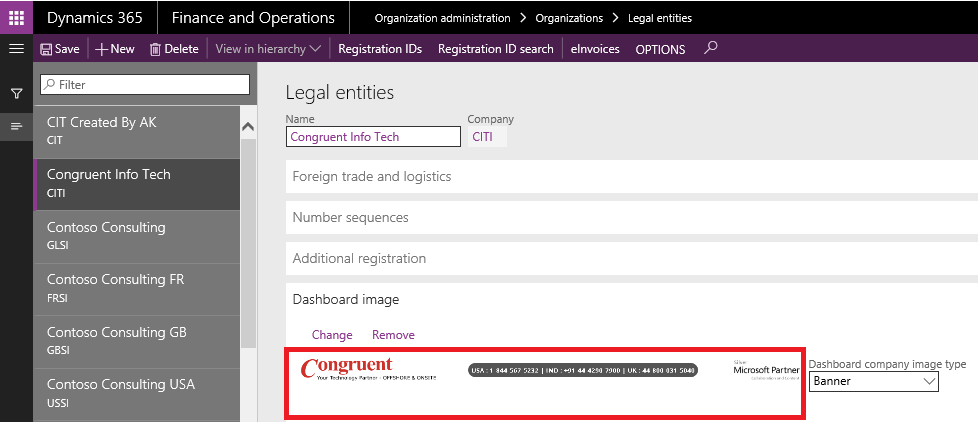Open the OPTIONS tab
The height and width of the screenshot is (422, 978).
click(660, 49)
